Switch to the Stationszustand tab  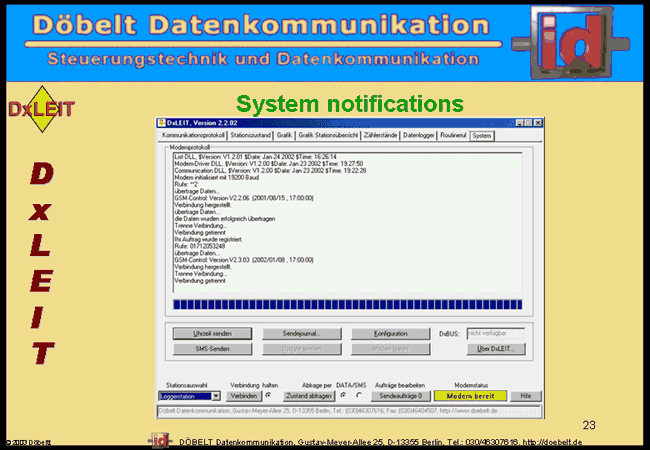pos(250,135)
